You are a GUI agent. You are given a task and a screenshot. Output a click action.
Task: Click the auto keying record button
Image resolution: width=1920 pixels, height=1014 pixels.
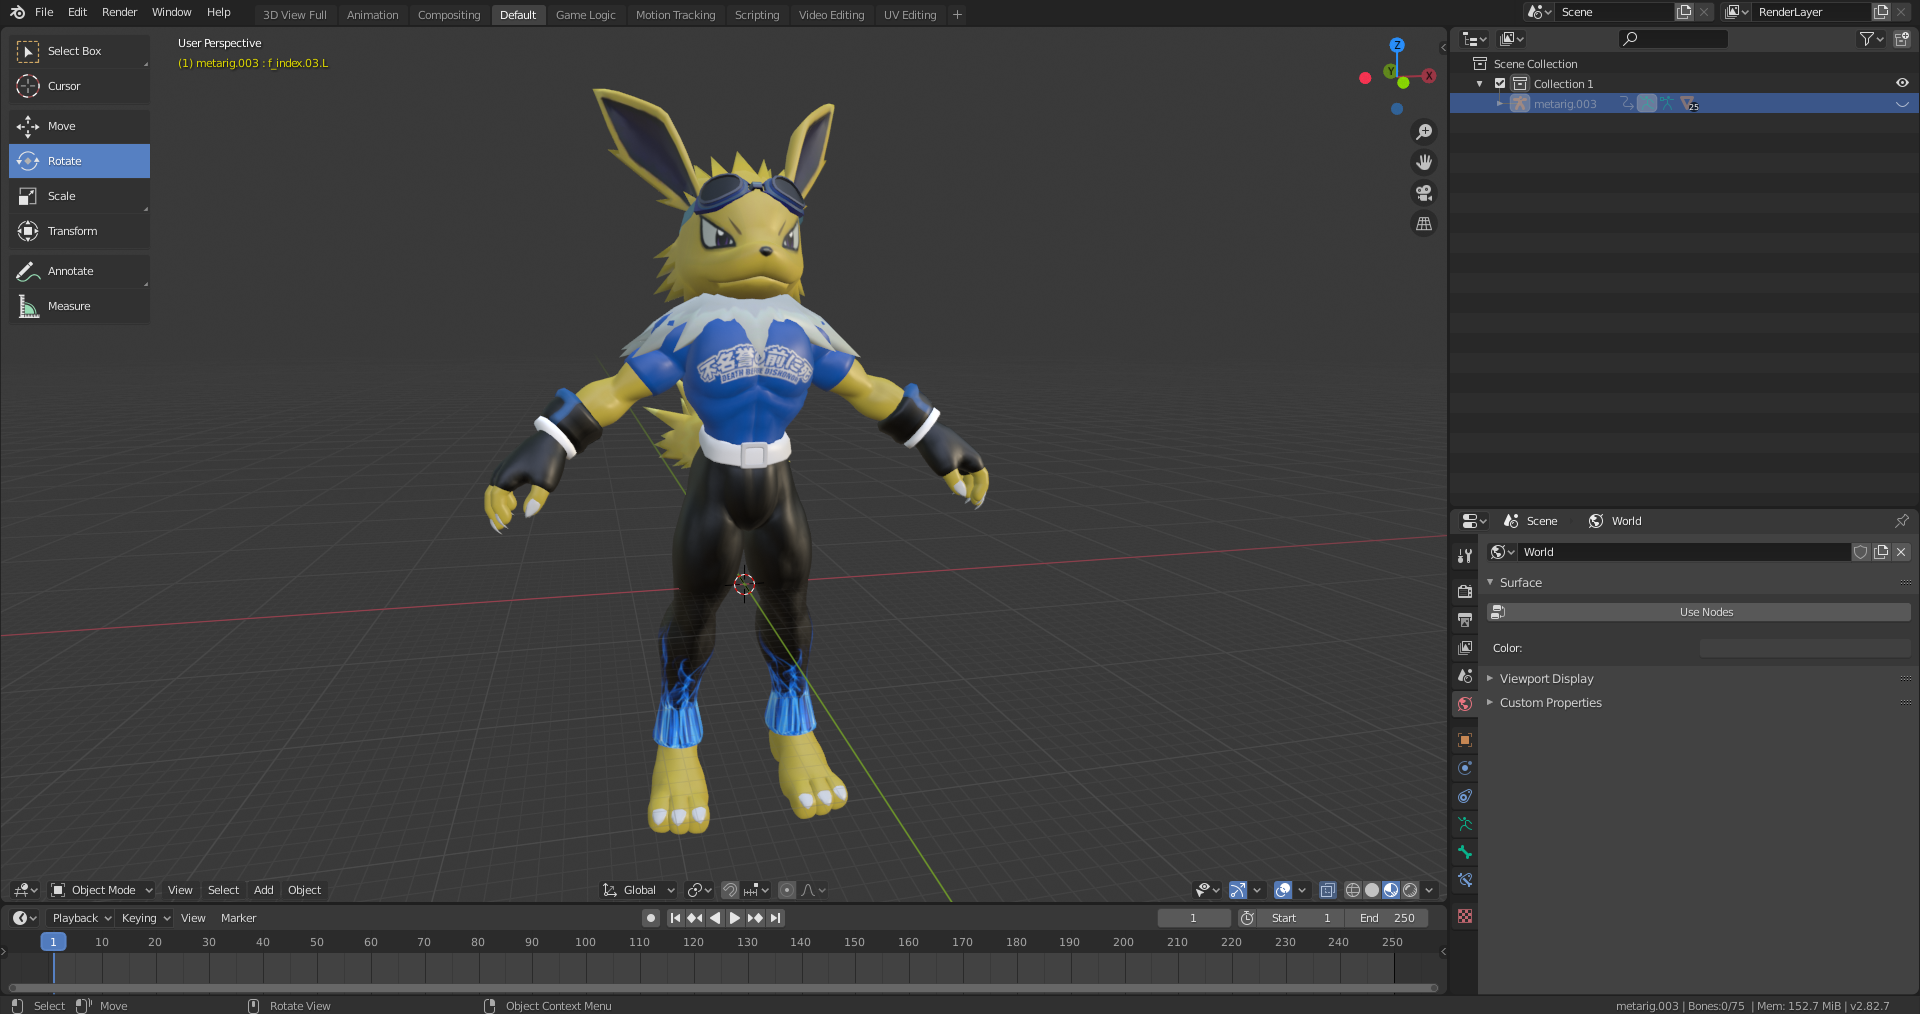pos(651,918)
